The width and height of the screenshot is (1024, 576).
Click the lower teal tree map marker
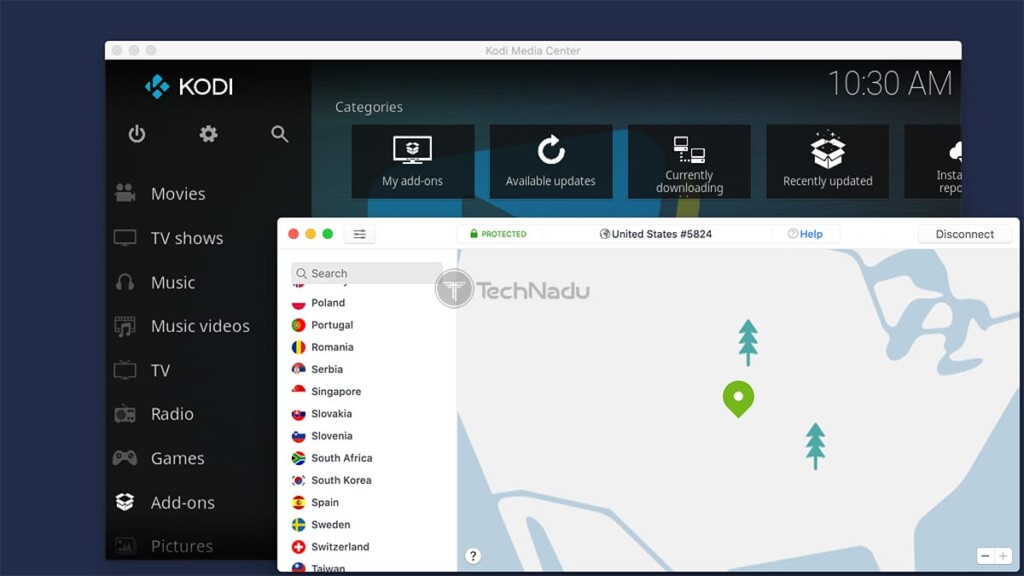[815, 446]
